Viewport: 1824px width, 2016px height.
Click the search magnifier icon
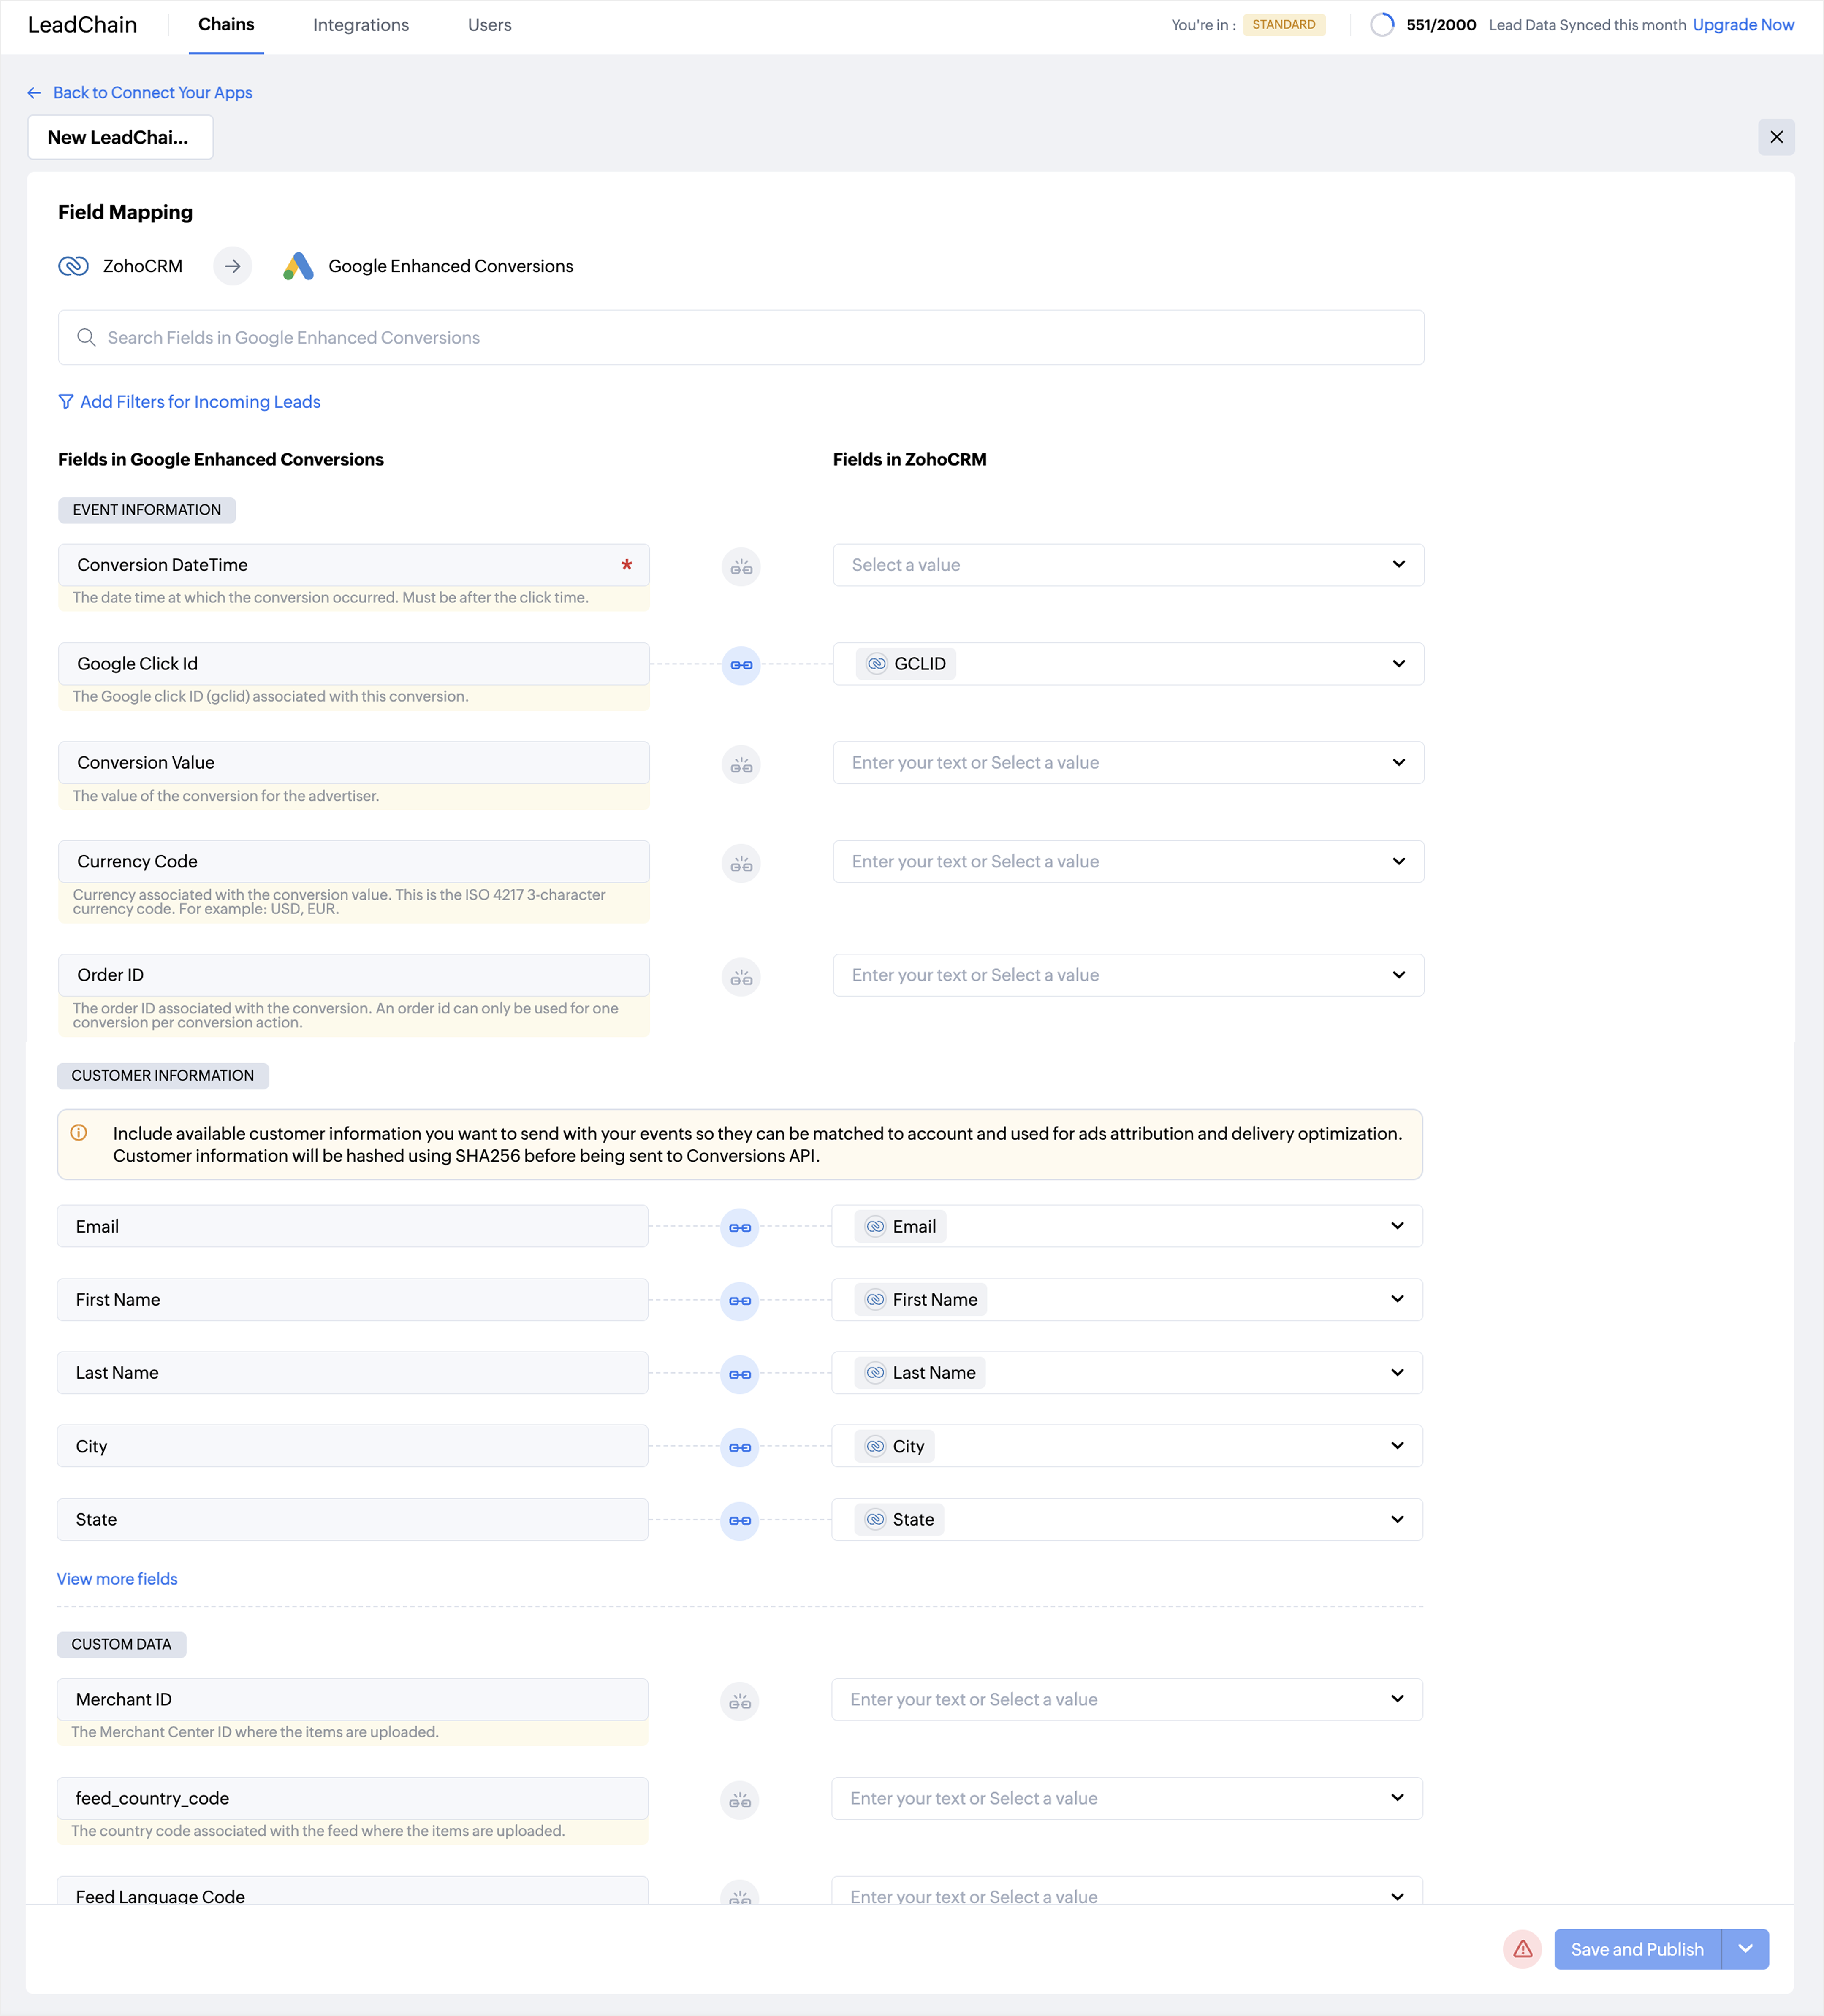click(87, 338)
